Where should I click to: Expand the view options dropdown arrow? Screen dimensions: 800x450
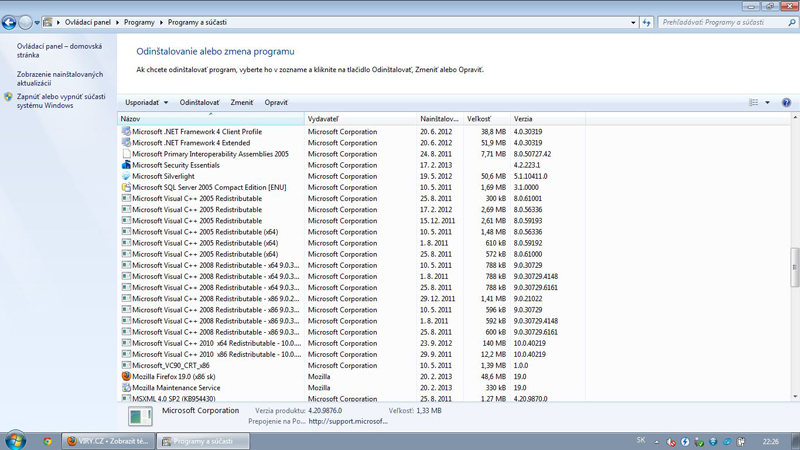pyautogui.click(x=767, y=103)
